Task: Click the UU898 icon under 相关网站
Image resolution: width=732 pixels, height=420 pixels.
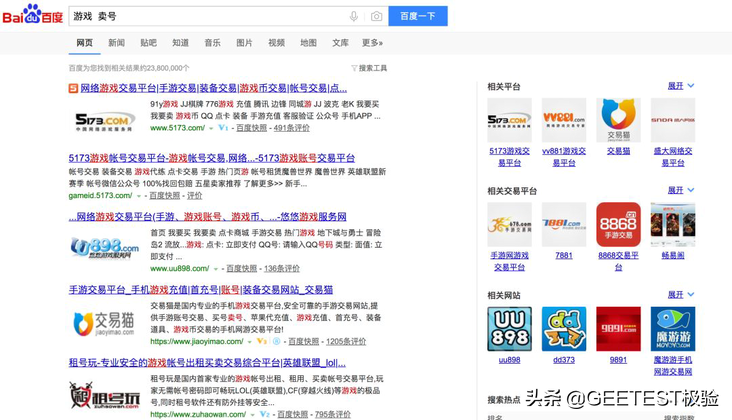Action: coord(509,329)
